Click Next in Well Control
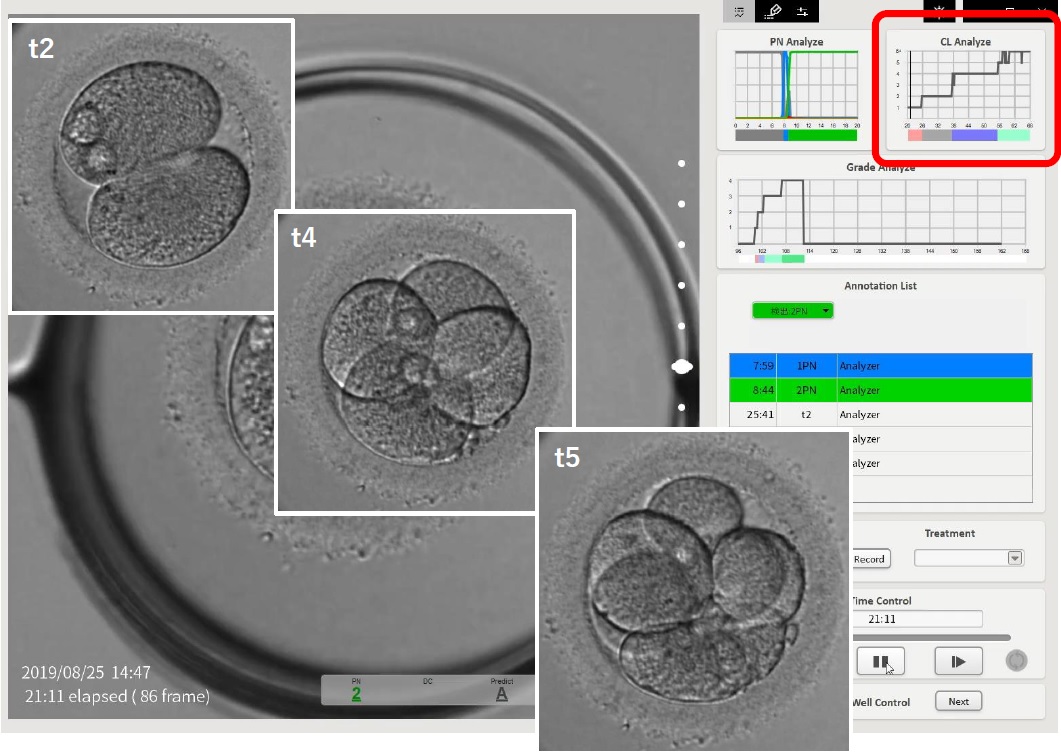Viewport: 1061px width, 753px height. [x=958, y=701]
